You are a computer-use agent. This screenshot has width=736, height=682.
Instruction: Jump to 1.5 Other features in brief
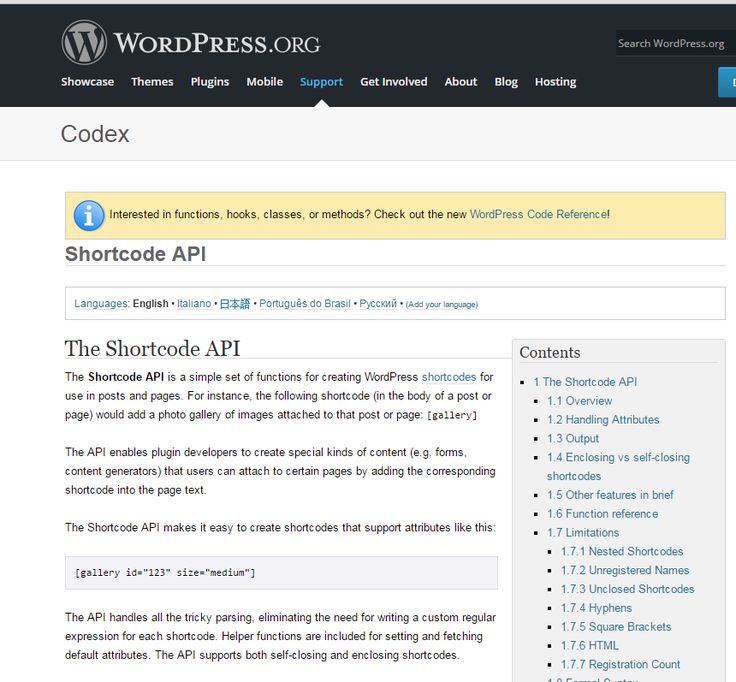[x=610, y=495]
